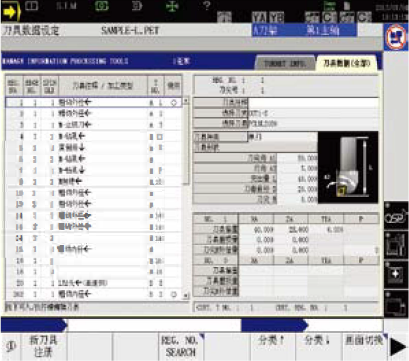Click the green crosshair axis icon
Viewport: 409px width, 361px height.
click(172, 6)
